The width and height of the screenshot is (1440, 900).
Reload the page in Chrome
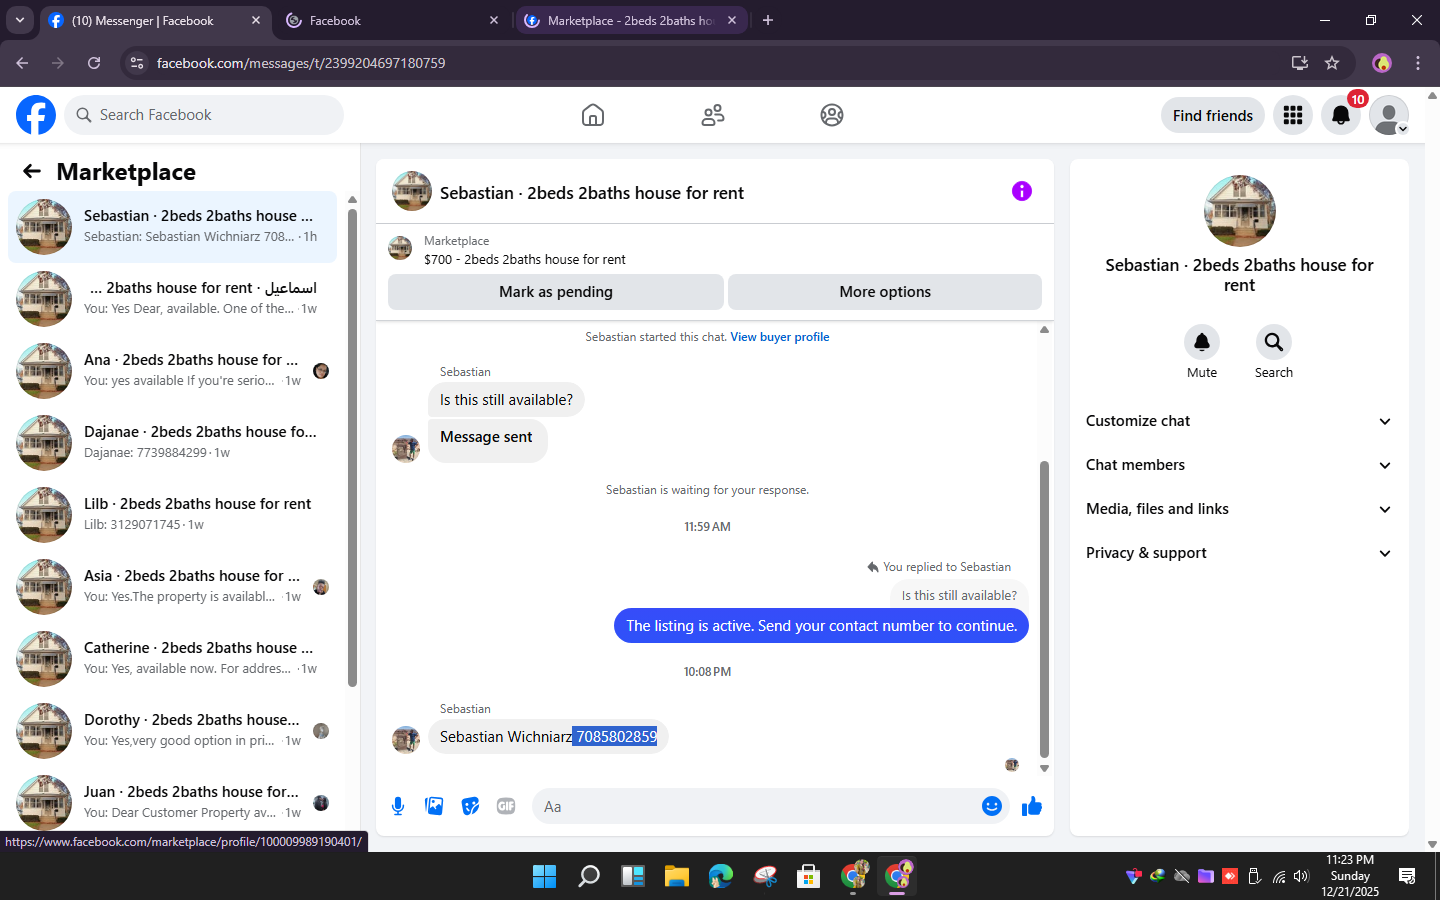click(94, 63)
